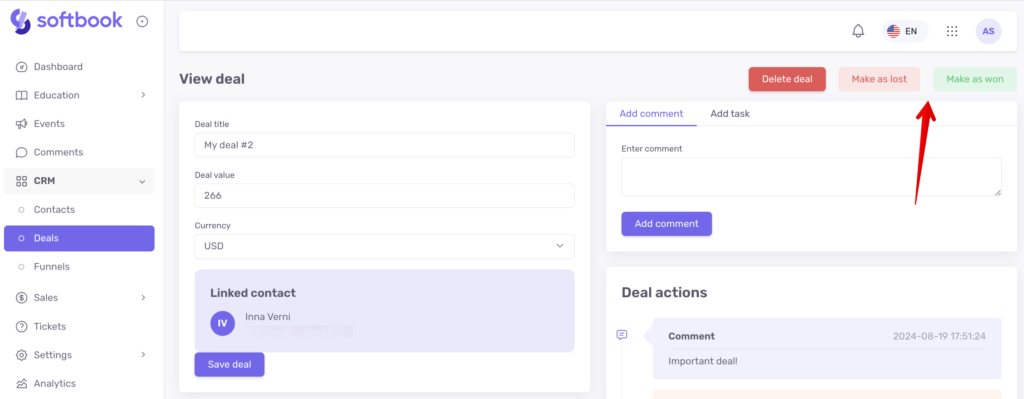Switch to the Add task tab
Viewport: 1024px width, 399px height.
tap(729, 114)
